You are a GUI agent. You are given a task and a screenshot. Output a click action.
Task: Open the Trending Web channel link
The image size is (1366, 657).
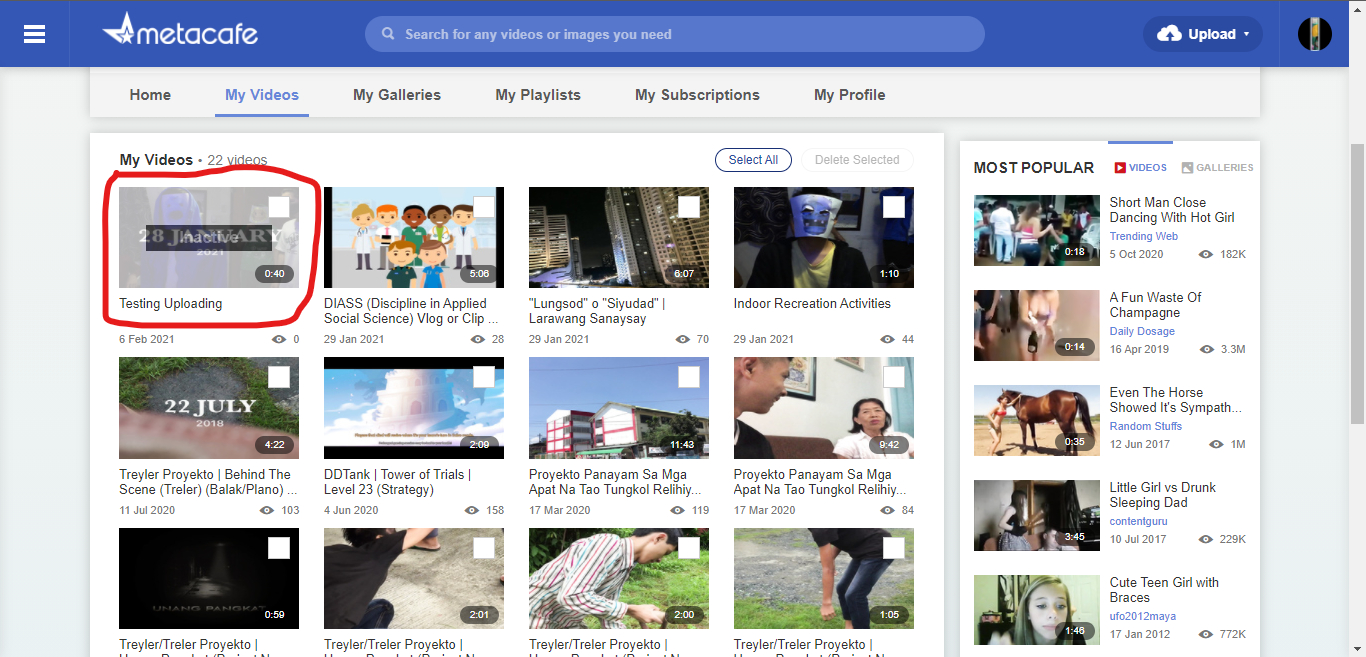[x=1144, y=237]
